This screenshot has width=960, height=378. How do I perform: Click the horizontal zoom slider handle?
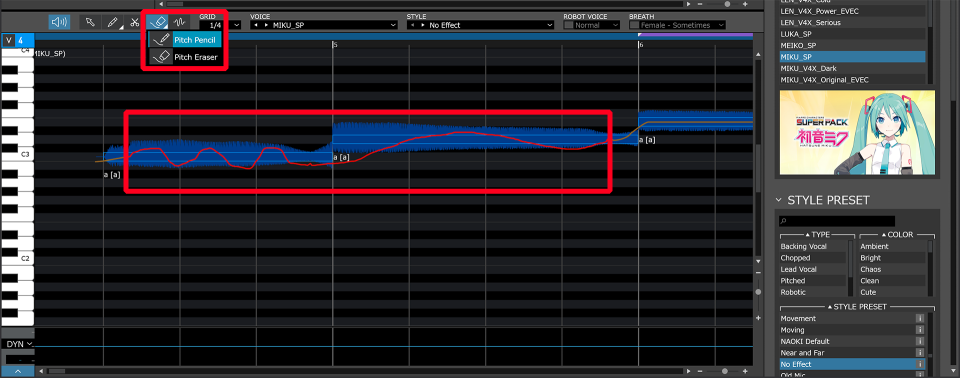[x=725, y=371]
